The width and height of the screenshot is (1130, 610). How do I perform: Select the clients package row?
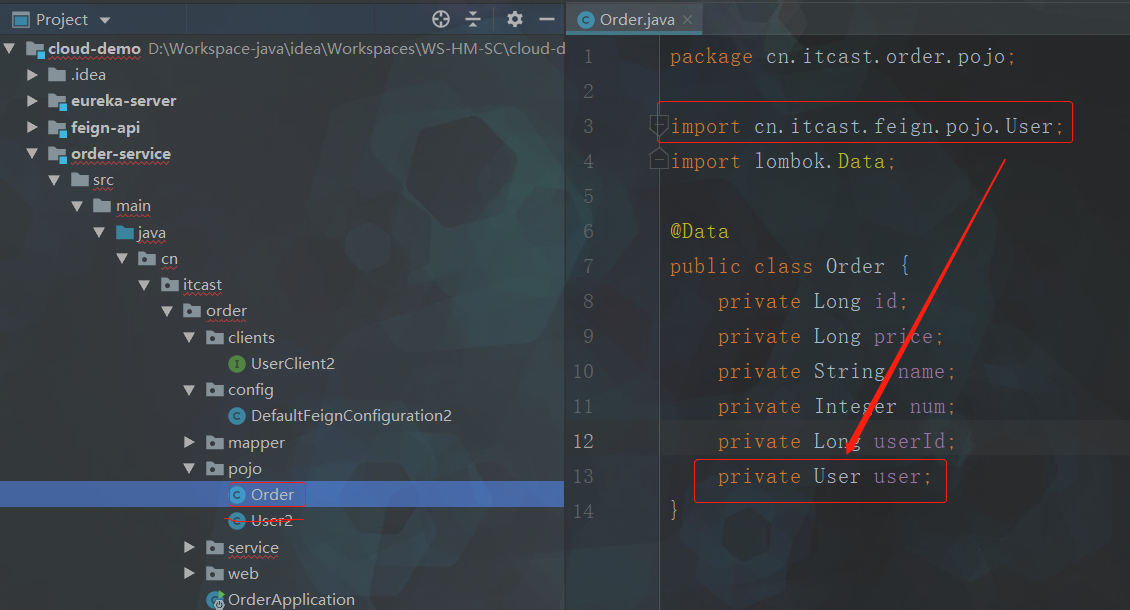(282, 337)
